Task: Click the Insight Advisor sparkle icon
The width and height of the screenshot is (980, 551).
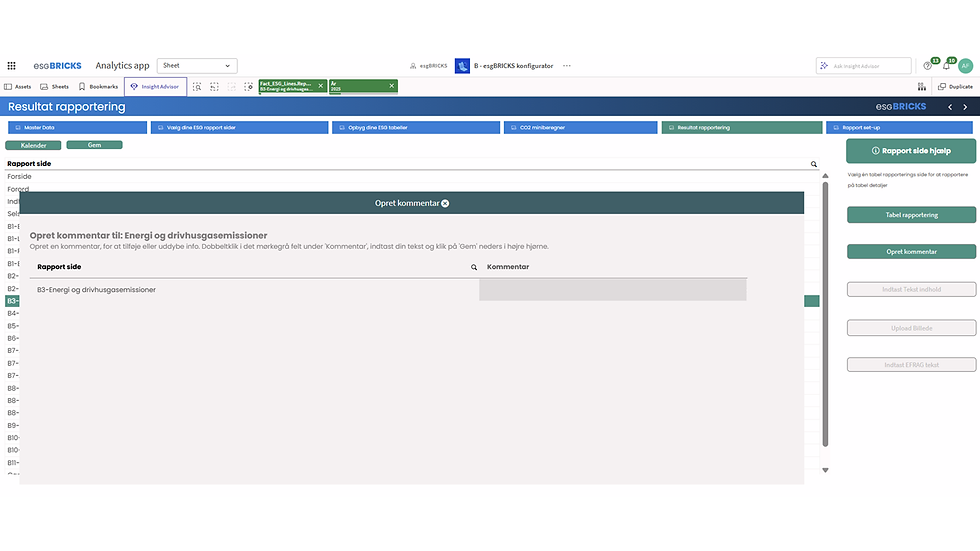Action: tap(824, 66)
